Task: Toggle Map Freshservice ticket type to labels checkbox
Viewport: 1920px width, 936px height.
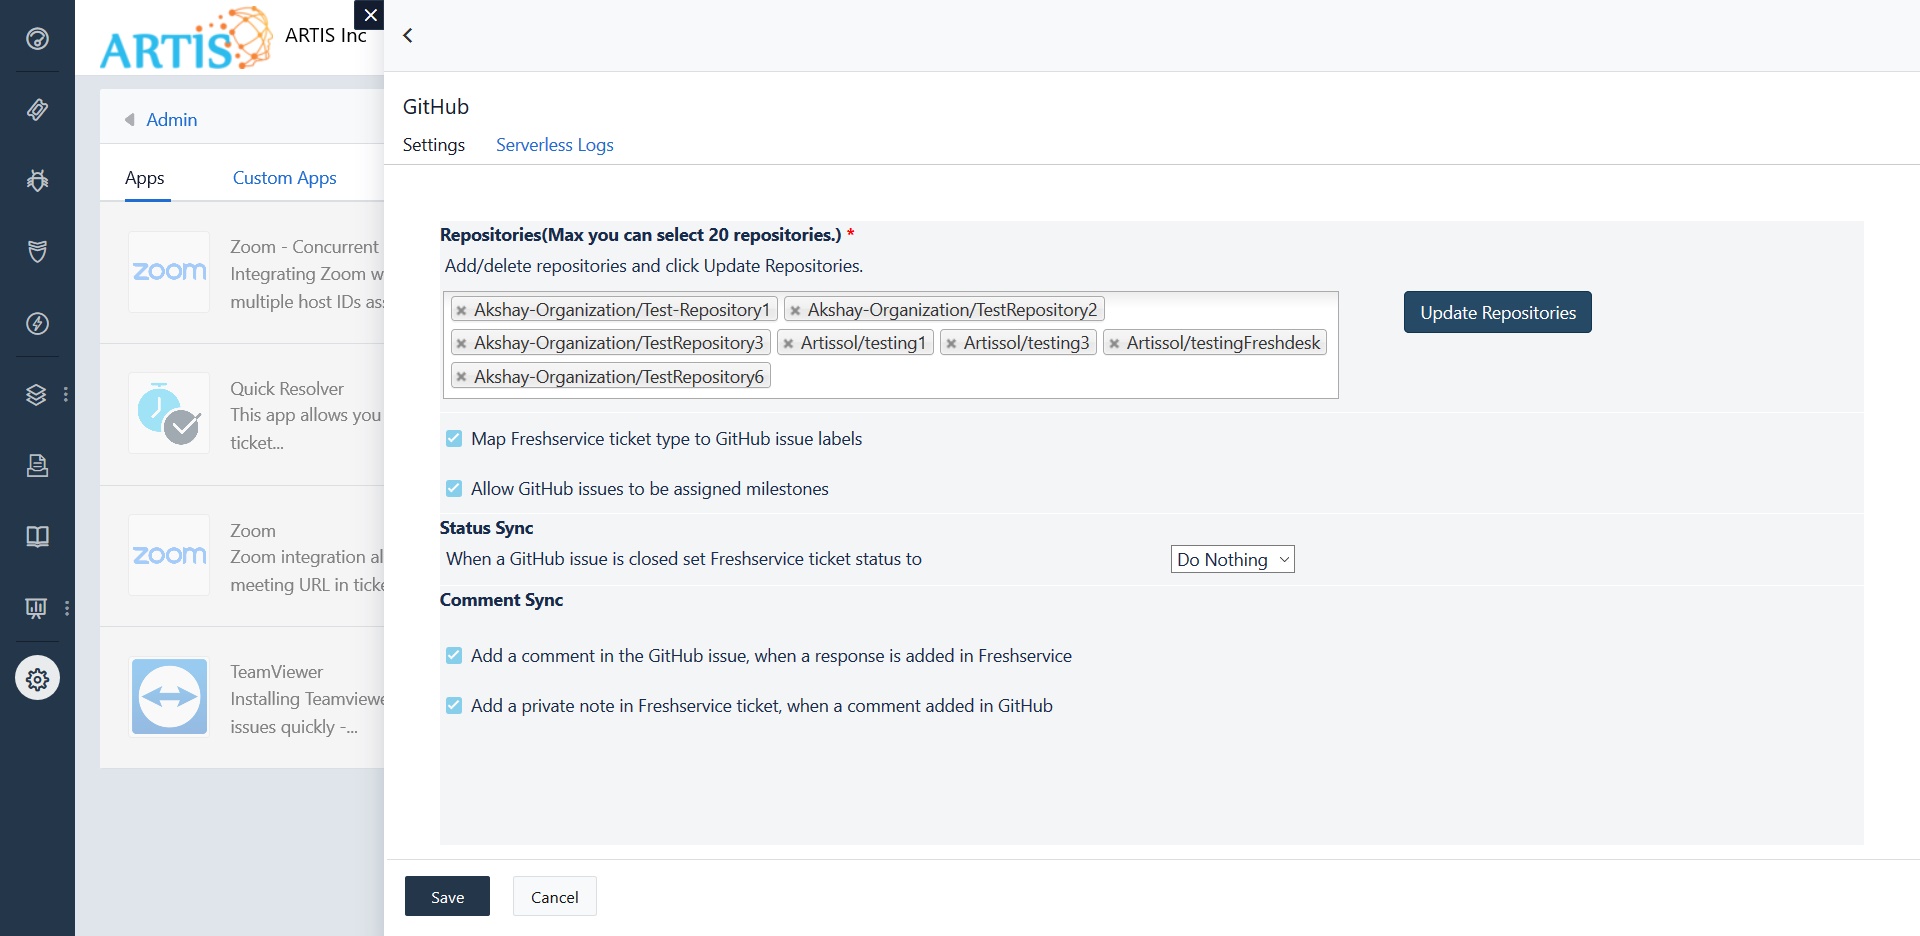Action: (x=454, y=439)
